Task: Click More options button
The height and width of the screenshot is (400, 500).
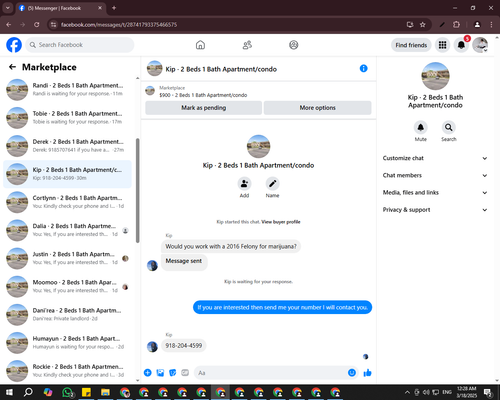Action: point(317,108)
